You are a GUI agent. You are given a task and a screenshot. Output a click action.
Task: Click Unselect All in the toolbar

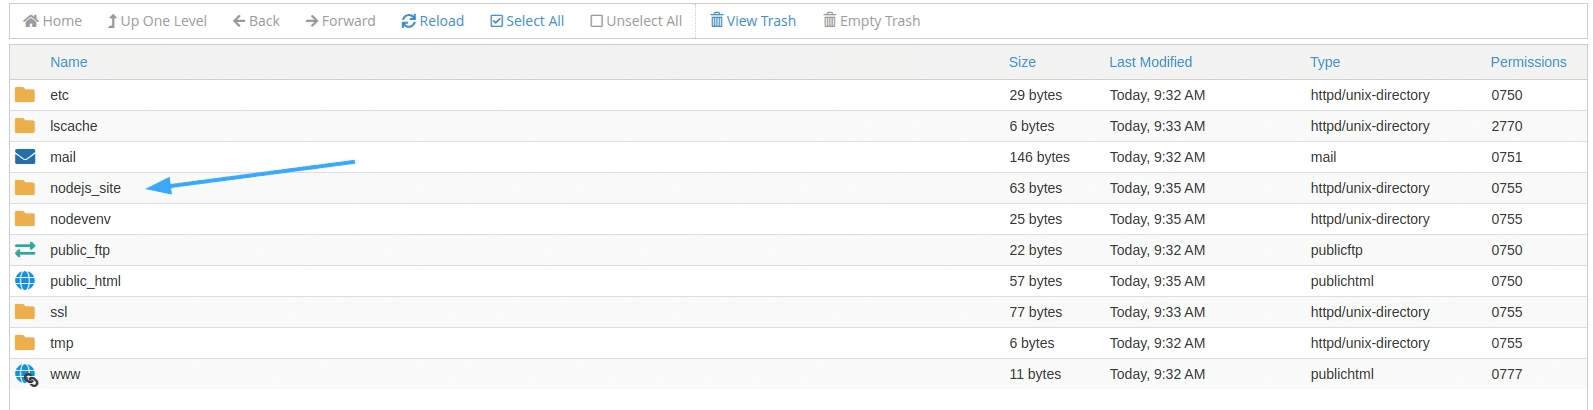tap(636, 21)
